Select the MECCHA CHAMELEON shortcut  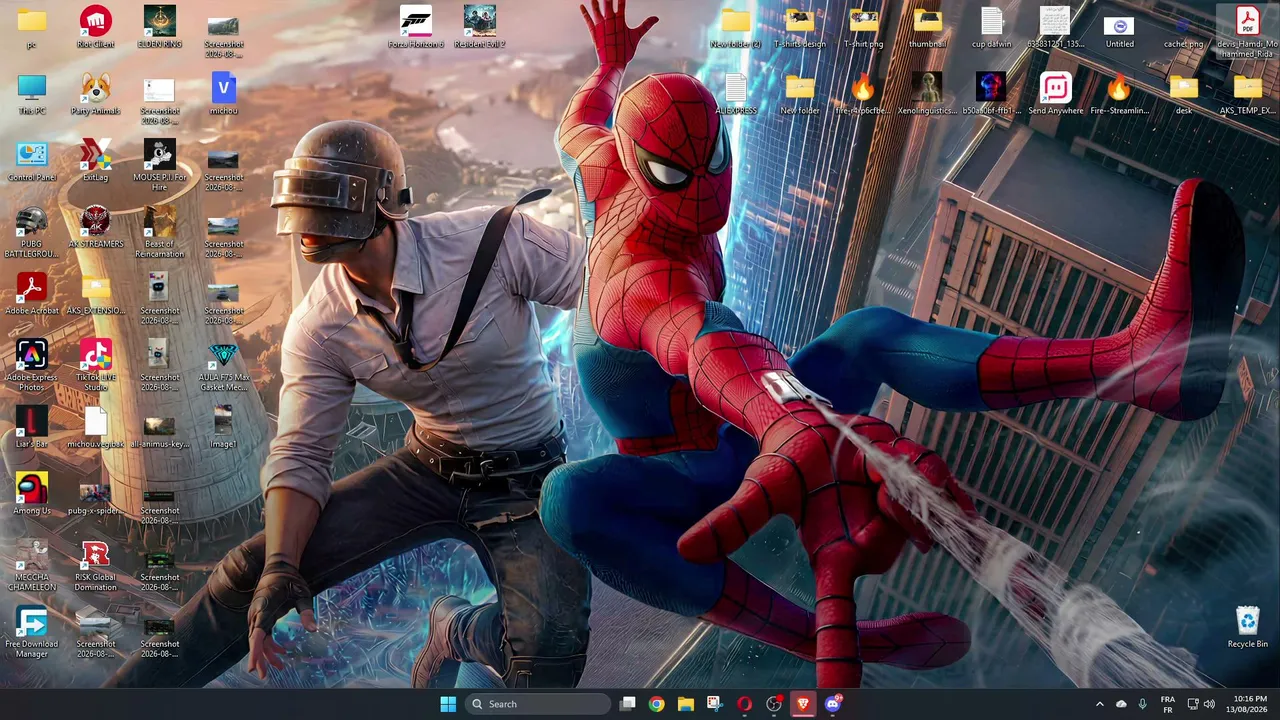coord(32,566)
